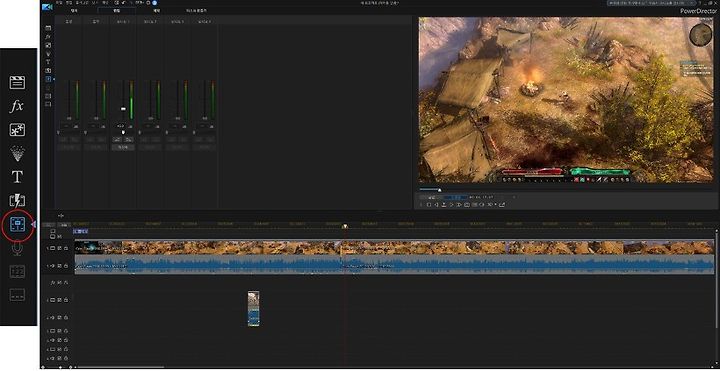Open the T Title Room in the enlarged sidebar
Image resolution: width=720 pixels, height=371 pixels.
17,176
